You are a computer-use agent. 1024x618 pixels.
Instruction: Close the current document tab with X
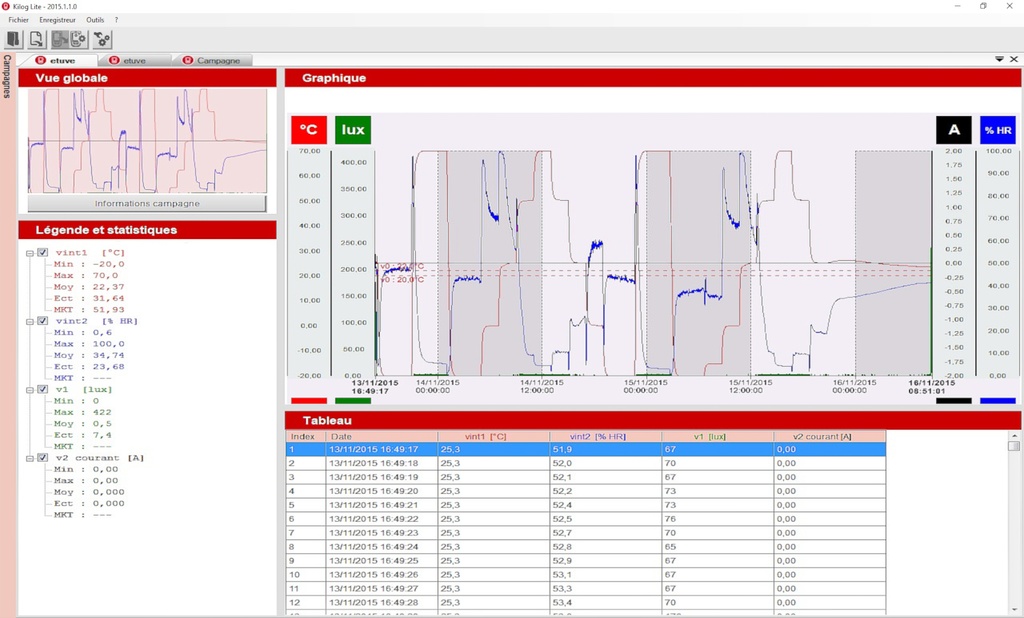1014,59
